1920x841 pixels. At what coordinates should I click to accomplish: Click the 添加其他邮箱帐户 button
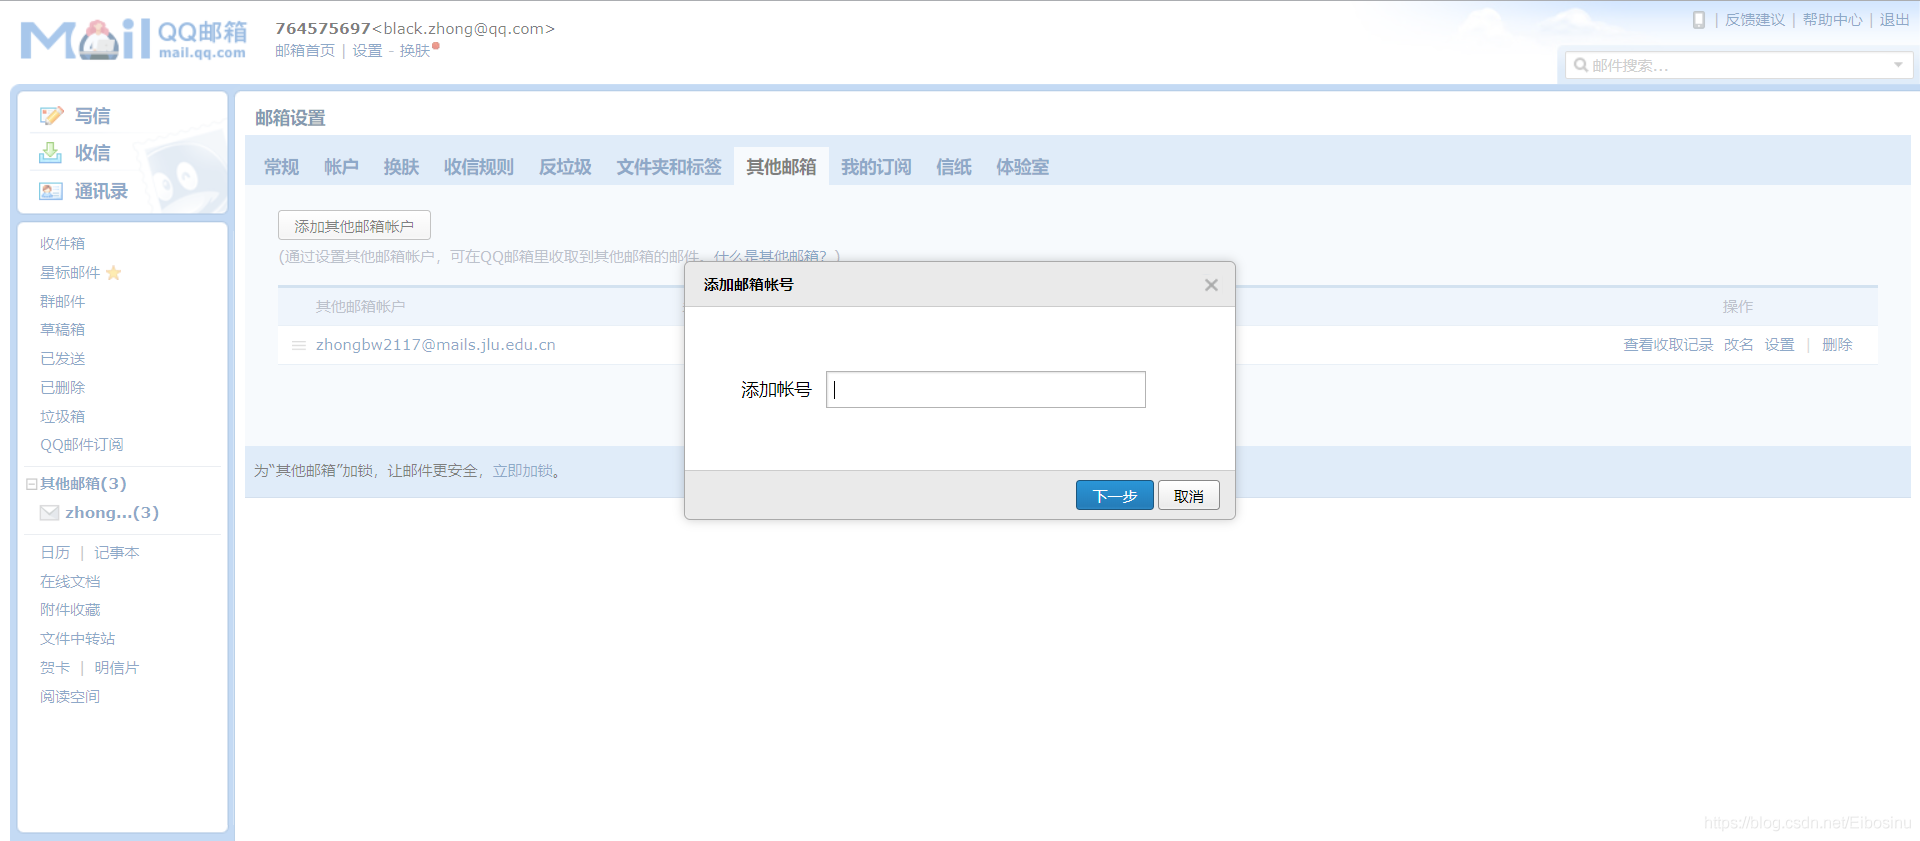(x=354, y=225)
